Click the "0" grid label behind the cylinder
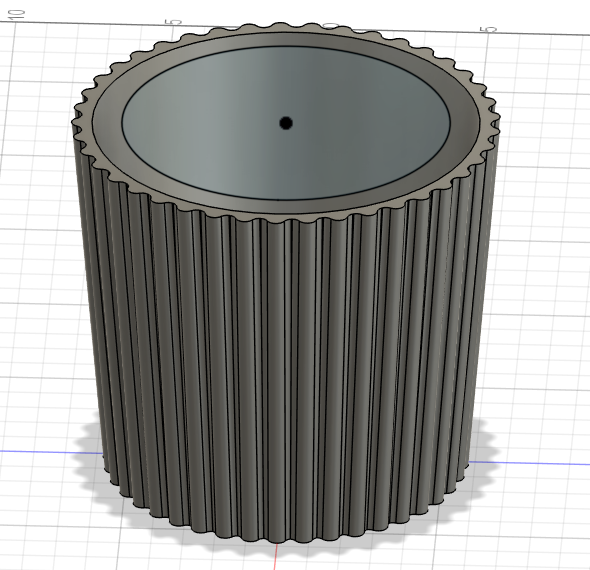 coord(331,25)
